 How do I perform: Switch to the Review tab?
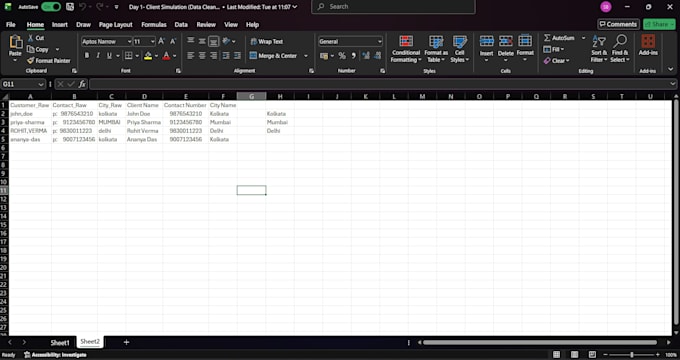pyautogui.click(x=206, y=25)
